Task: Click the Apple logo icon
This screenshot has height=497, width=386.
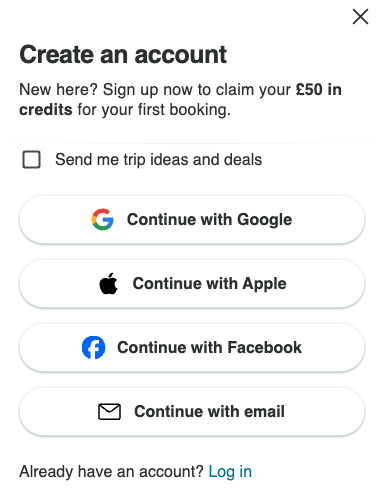Action: [x=108, y=283]
